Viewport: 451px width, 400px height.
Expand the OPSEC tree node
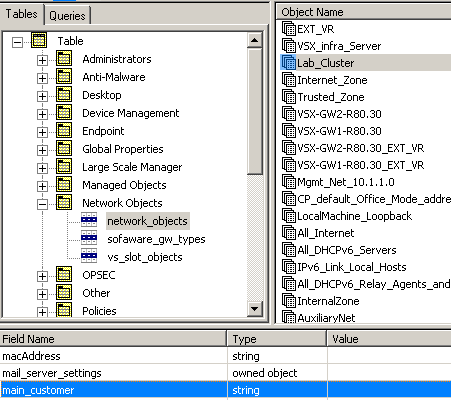42,276
